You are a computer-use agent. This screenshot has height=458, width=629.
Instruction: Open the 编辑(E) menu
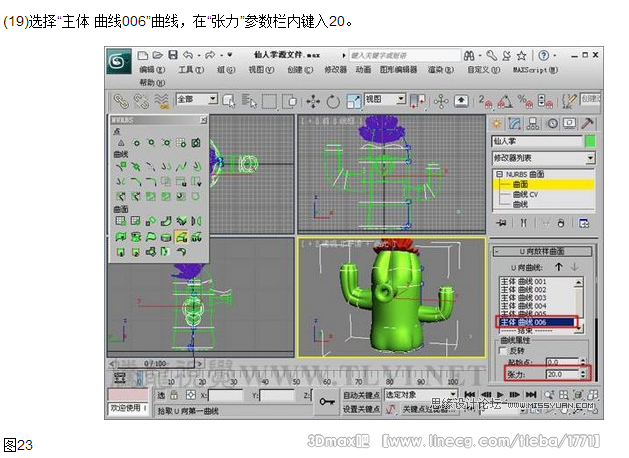(152, 70)
